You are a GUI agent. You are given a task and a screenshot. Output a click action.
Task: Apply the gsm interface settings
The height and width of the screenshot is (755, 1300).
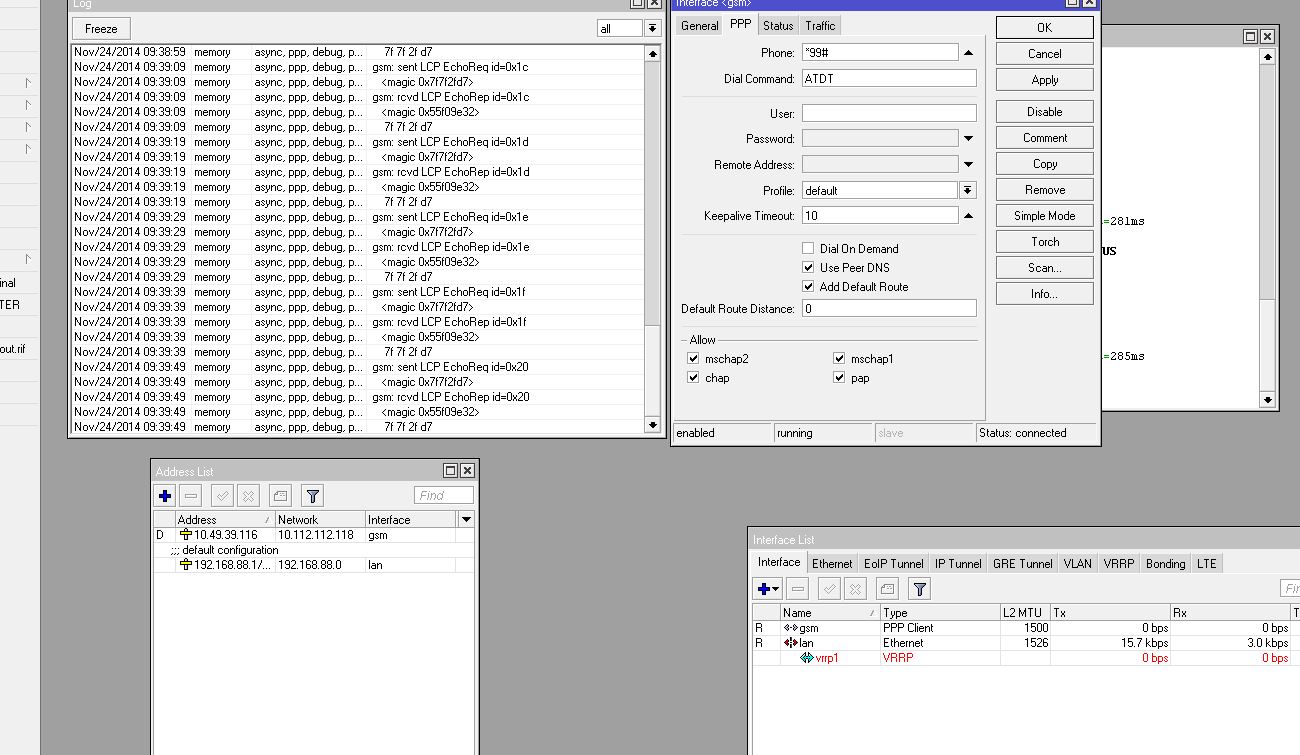pyautogui.click(x=1044, y=80)
